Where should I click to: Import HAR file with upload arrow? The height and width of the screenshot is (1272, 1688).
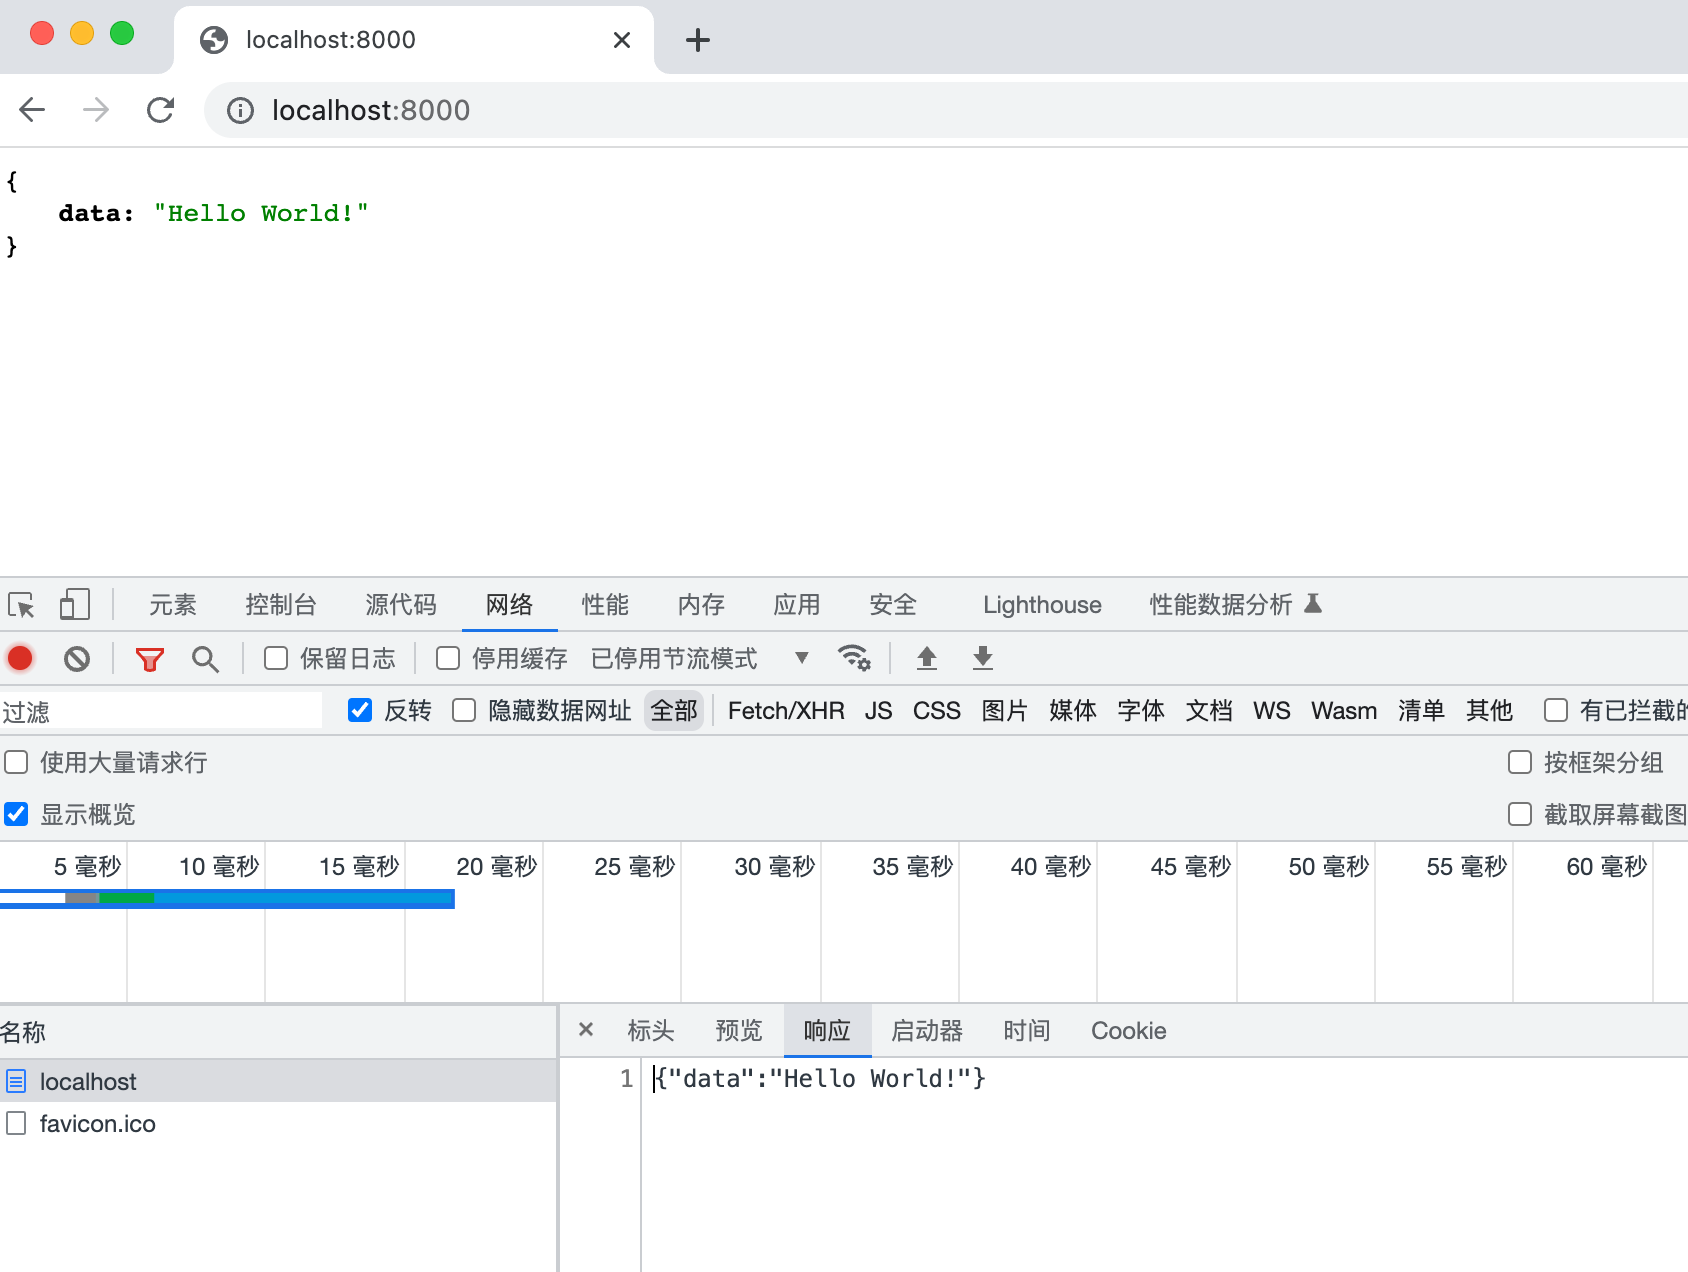927,658
